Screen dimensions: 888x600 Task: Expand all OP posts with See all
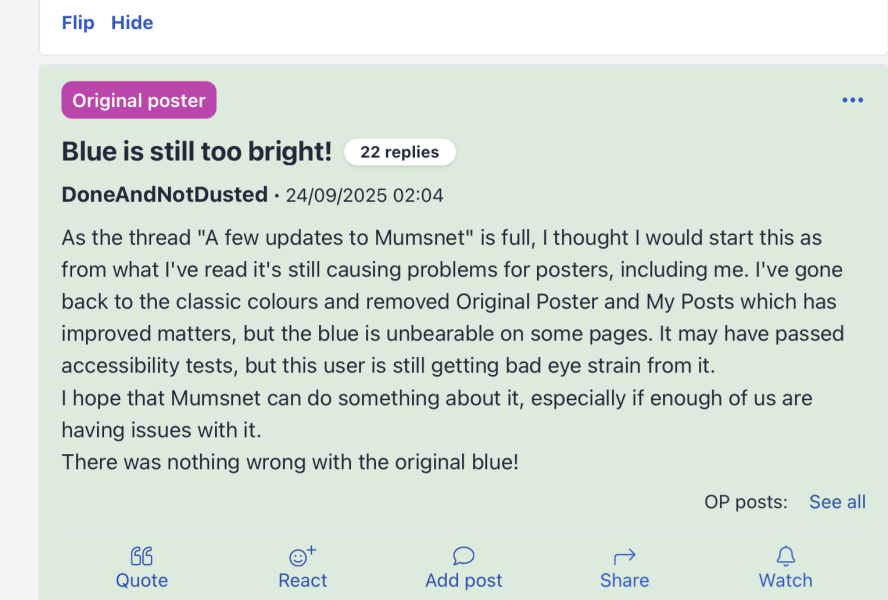[837, 501]
